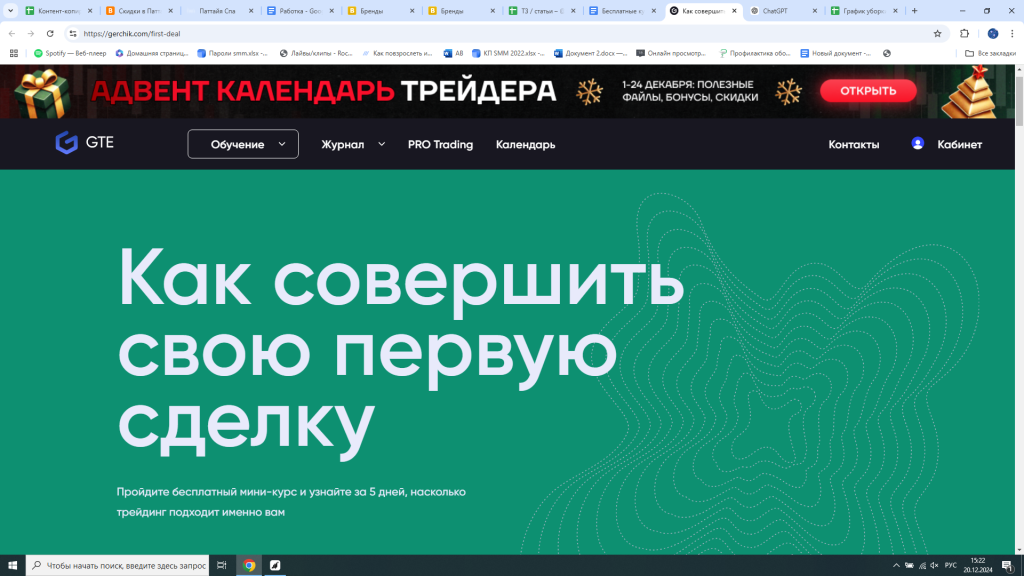Bookmark this page with the star icon

937,33
